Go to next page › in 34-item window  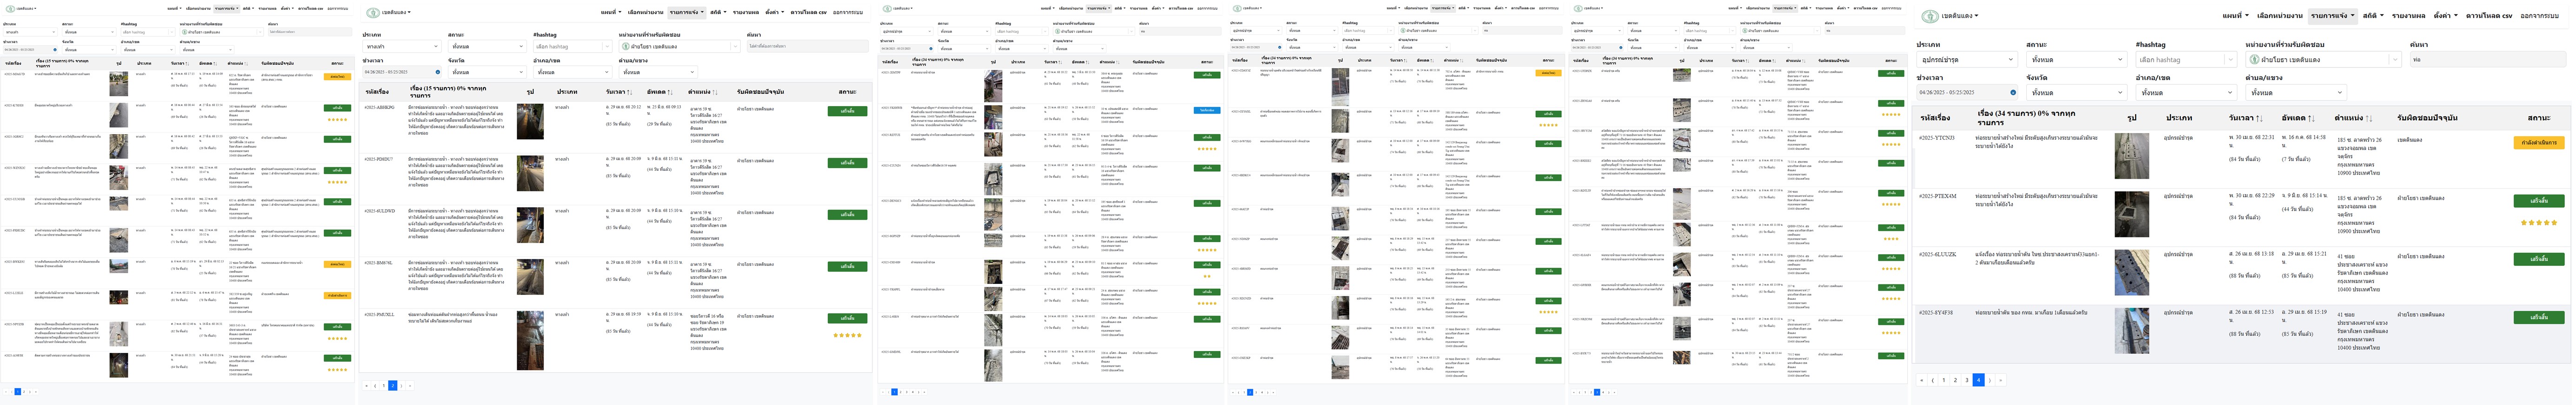(x=1990, y=380)
